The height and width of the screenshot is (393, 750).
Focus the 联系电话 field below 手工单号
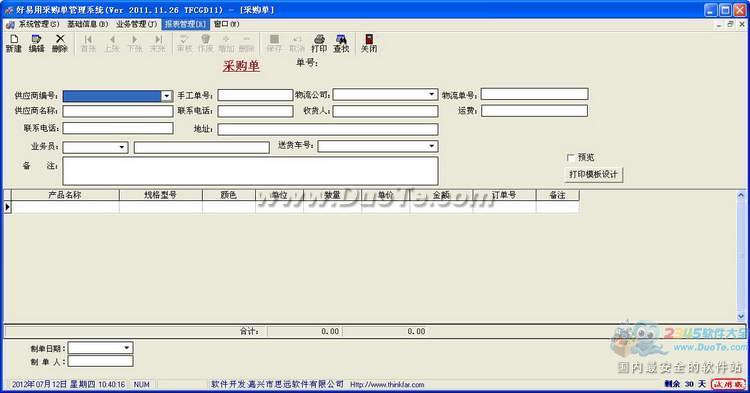click(255, 111)
